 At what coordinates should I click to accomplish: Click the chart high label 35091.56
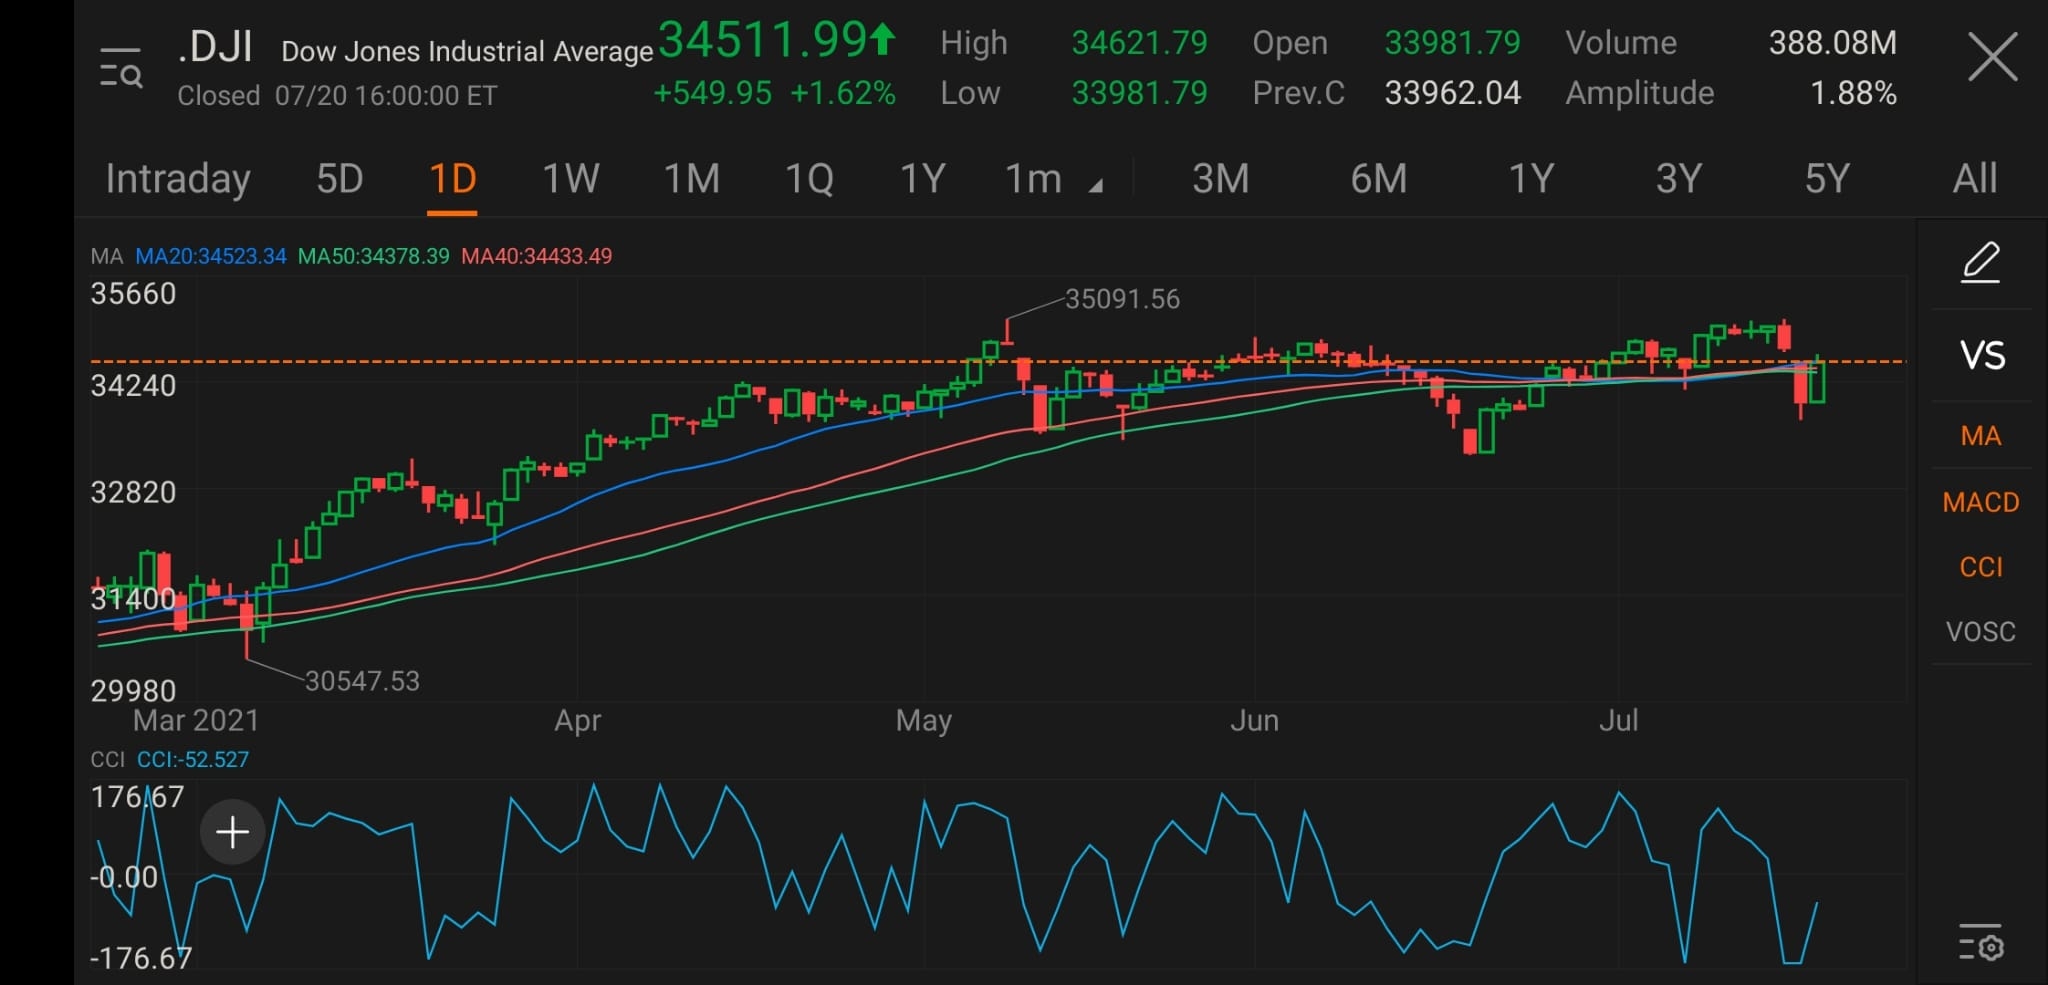point(1122,299)
